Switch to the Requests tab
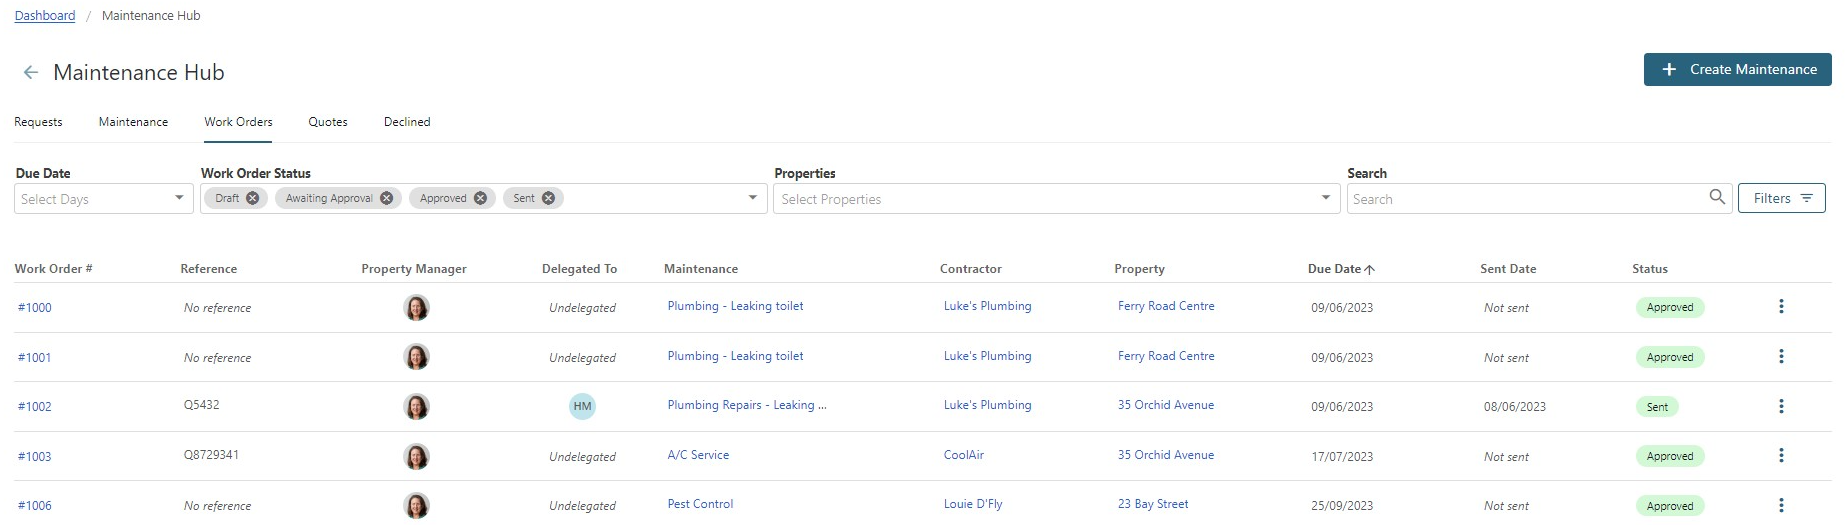This screenshot has width=1845, height=525. tap(38, 122)
